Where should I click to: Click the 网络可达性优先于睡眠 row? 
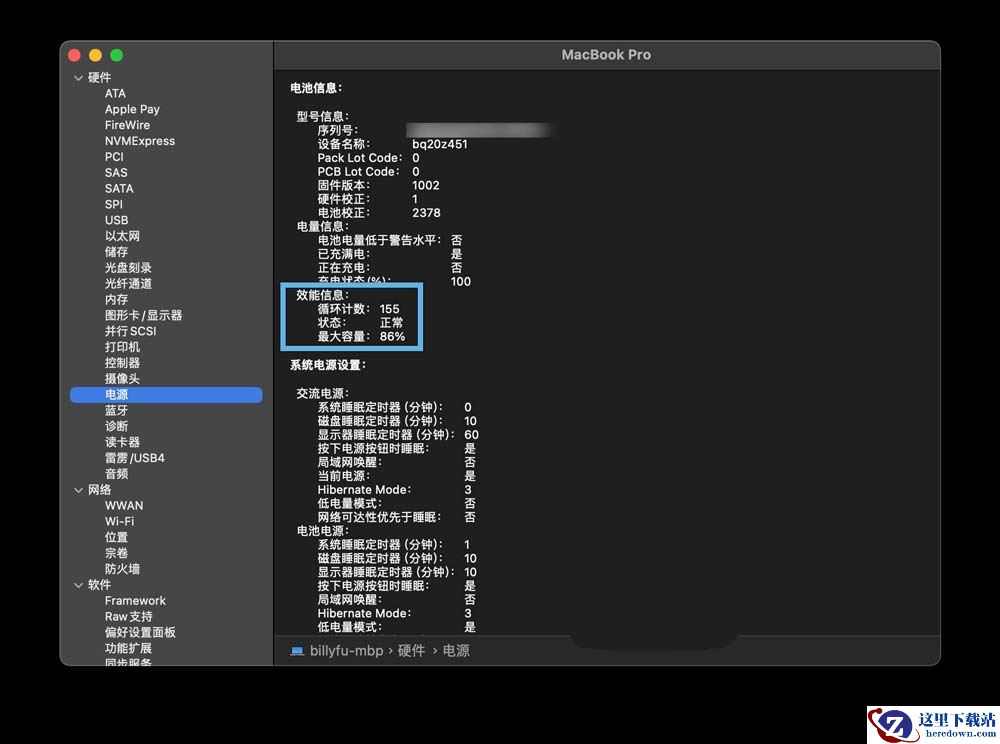[397, 517]
